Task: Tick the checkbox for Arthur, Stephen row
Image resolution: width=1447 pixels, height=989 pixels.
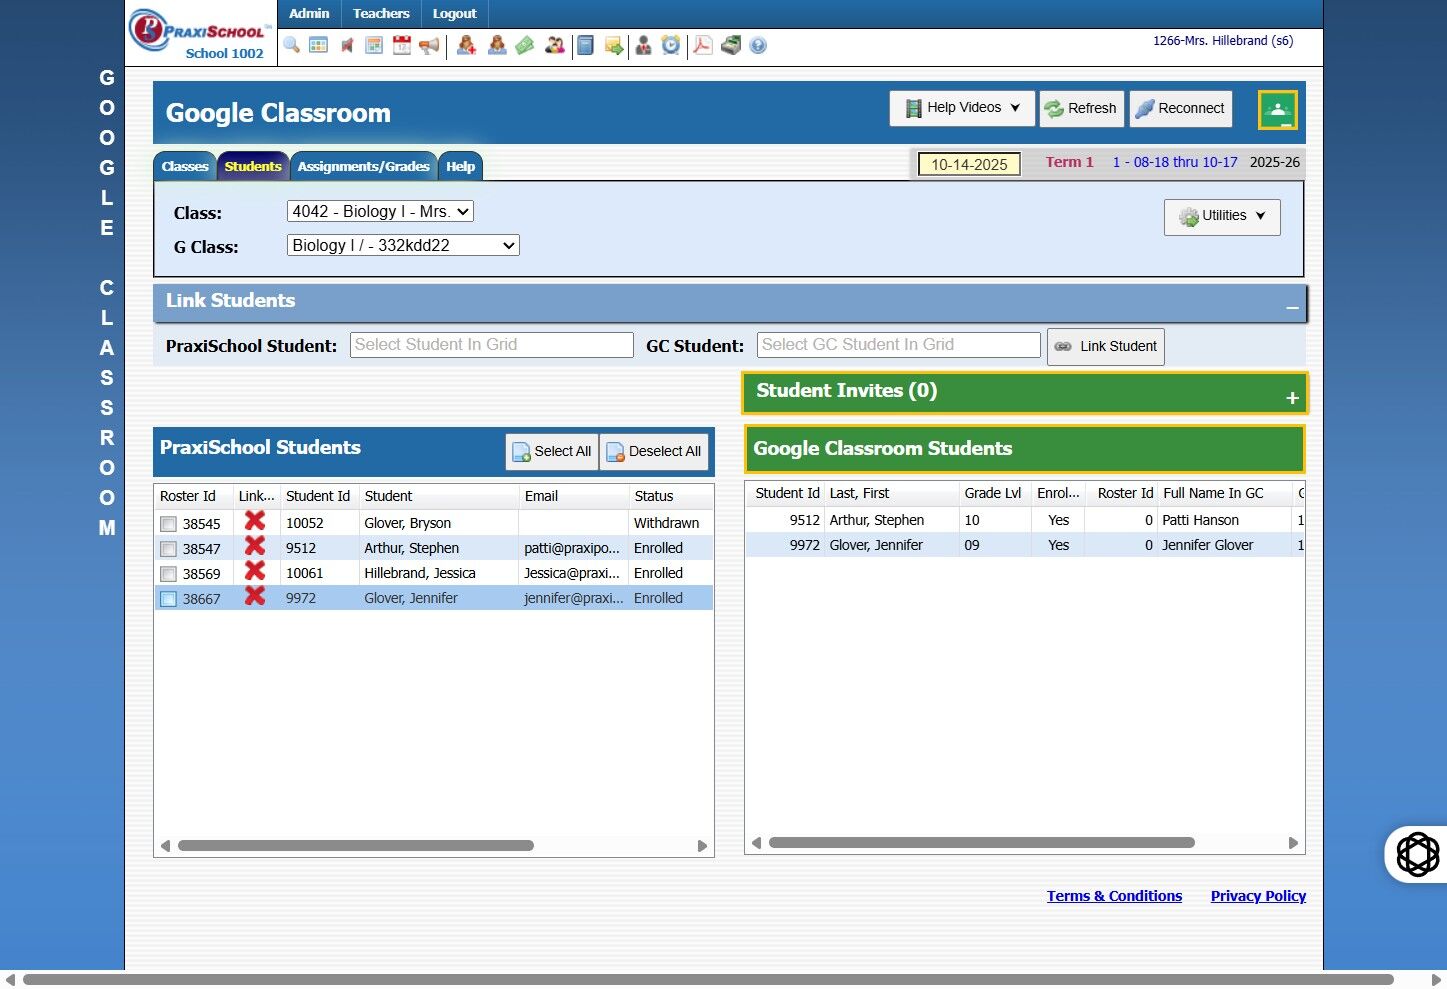Action: (168, 549)
